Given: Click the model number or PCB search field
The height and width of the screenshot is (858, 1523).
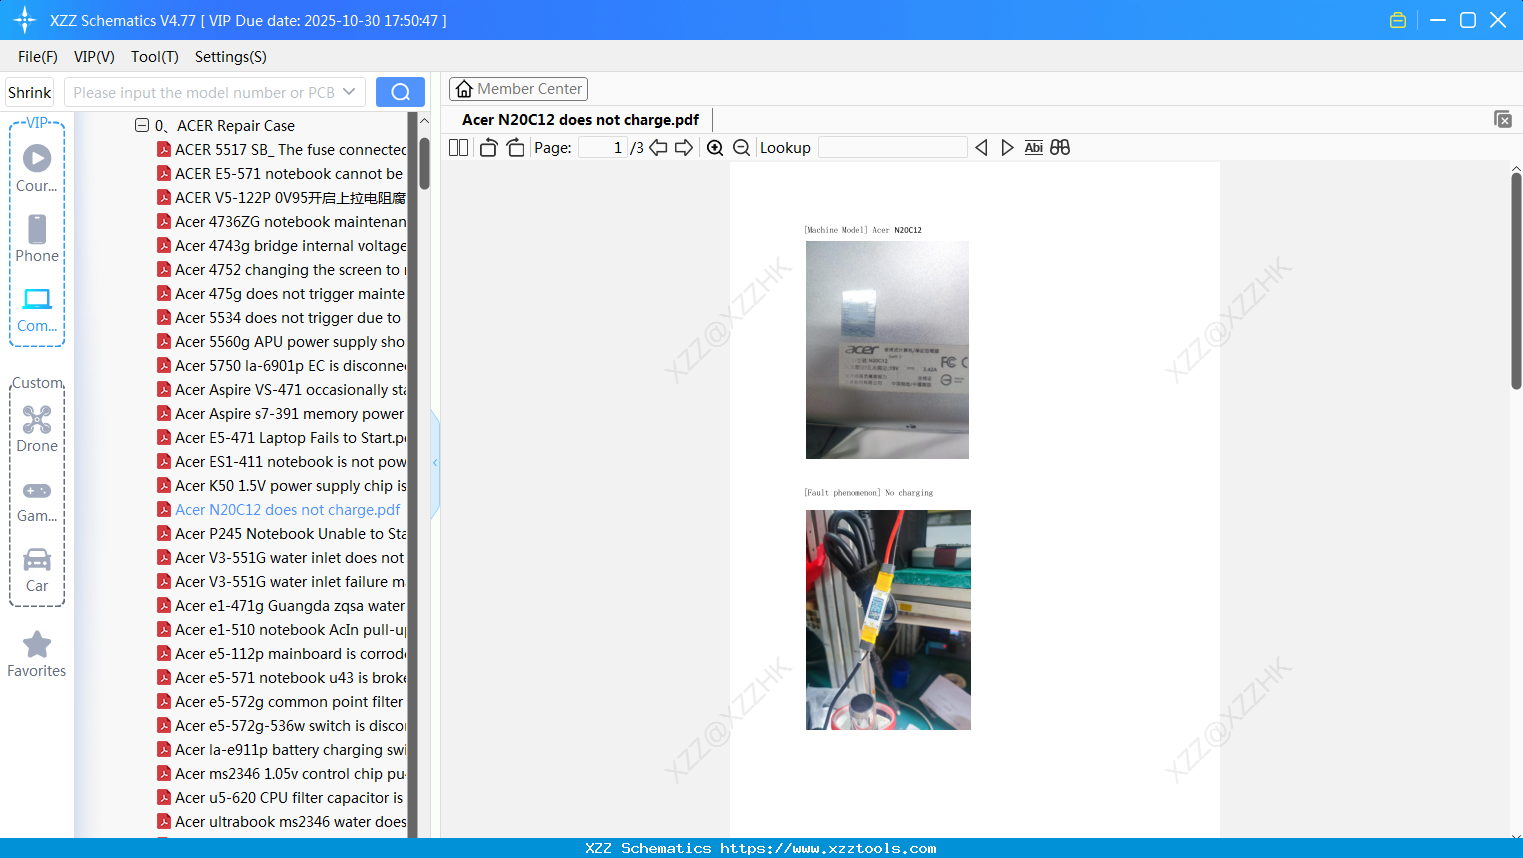Looking at the screenshot, I should coord(203,92).
